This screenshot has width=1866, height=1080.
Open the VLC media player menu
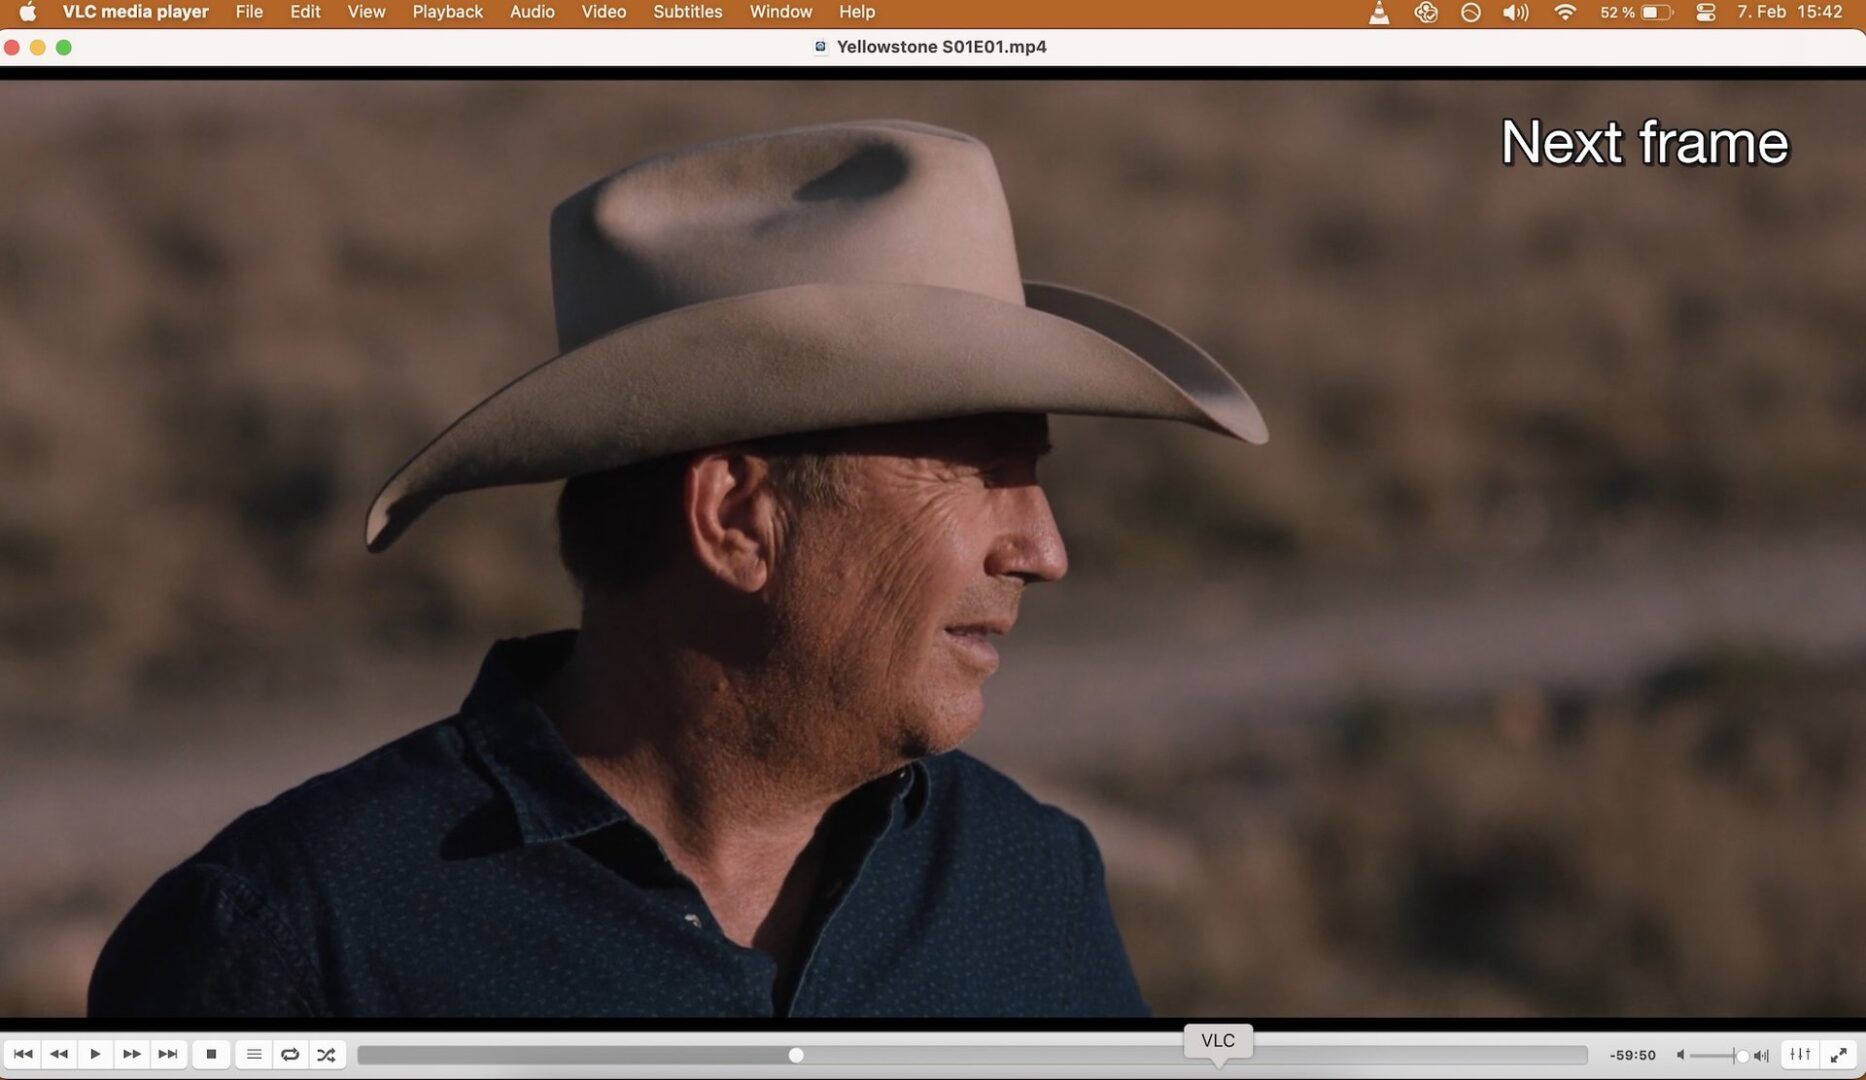click(136, 12)
